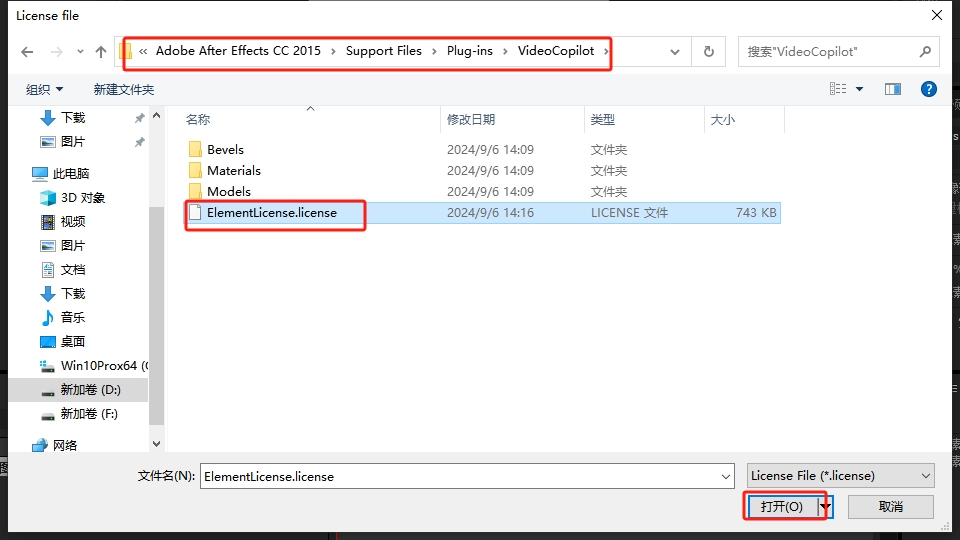This screenshot has height=540, width=960.
Task: Click 取消 to cancel
Action: click(891, 506)
